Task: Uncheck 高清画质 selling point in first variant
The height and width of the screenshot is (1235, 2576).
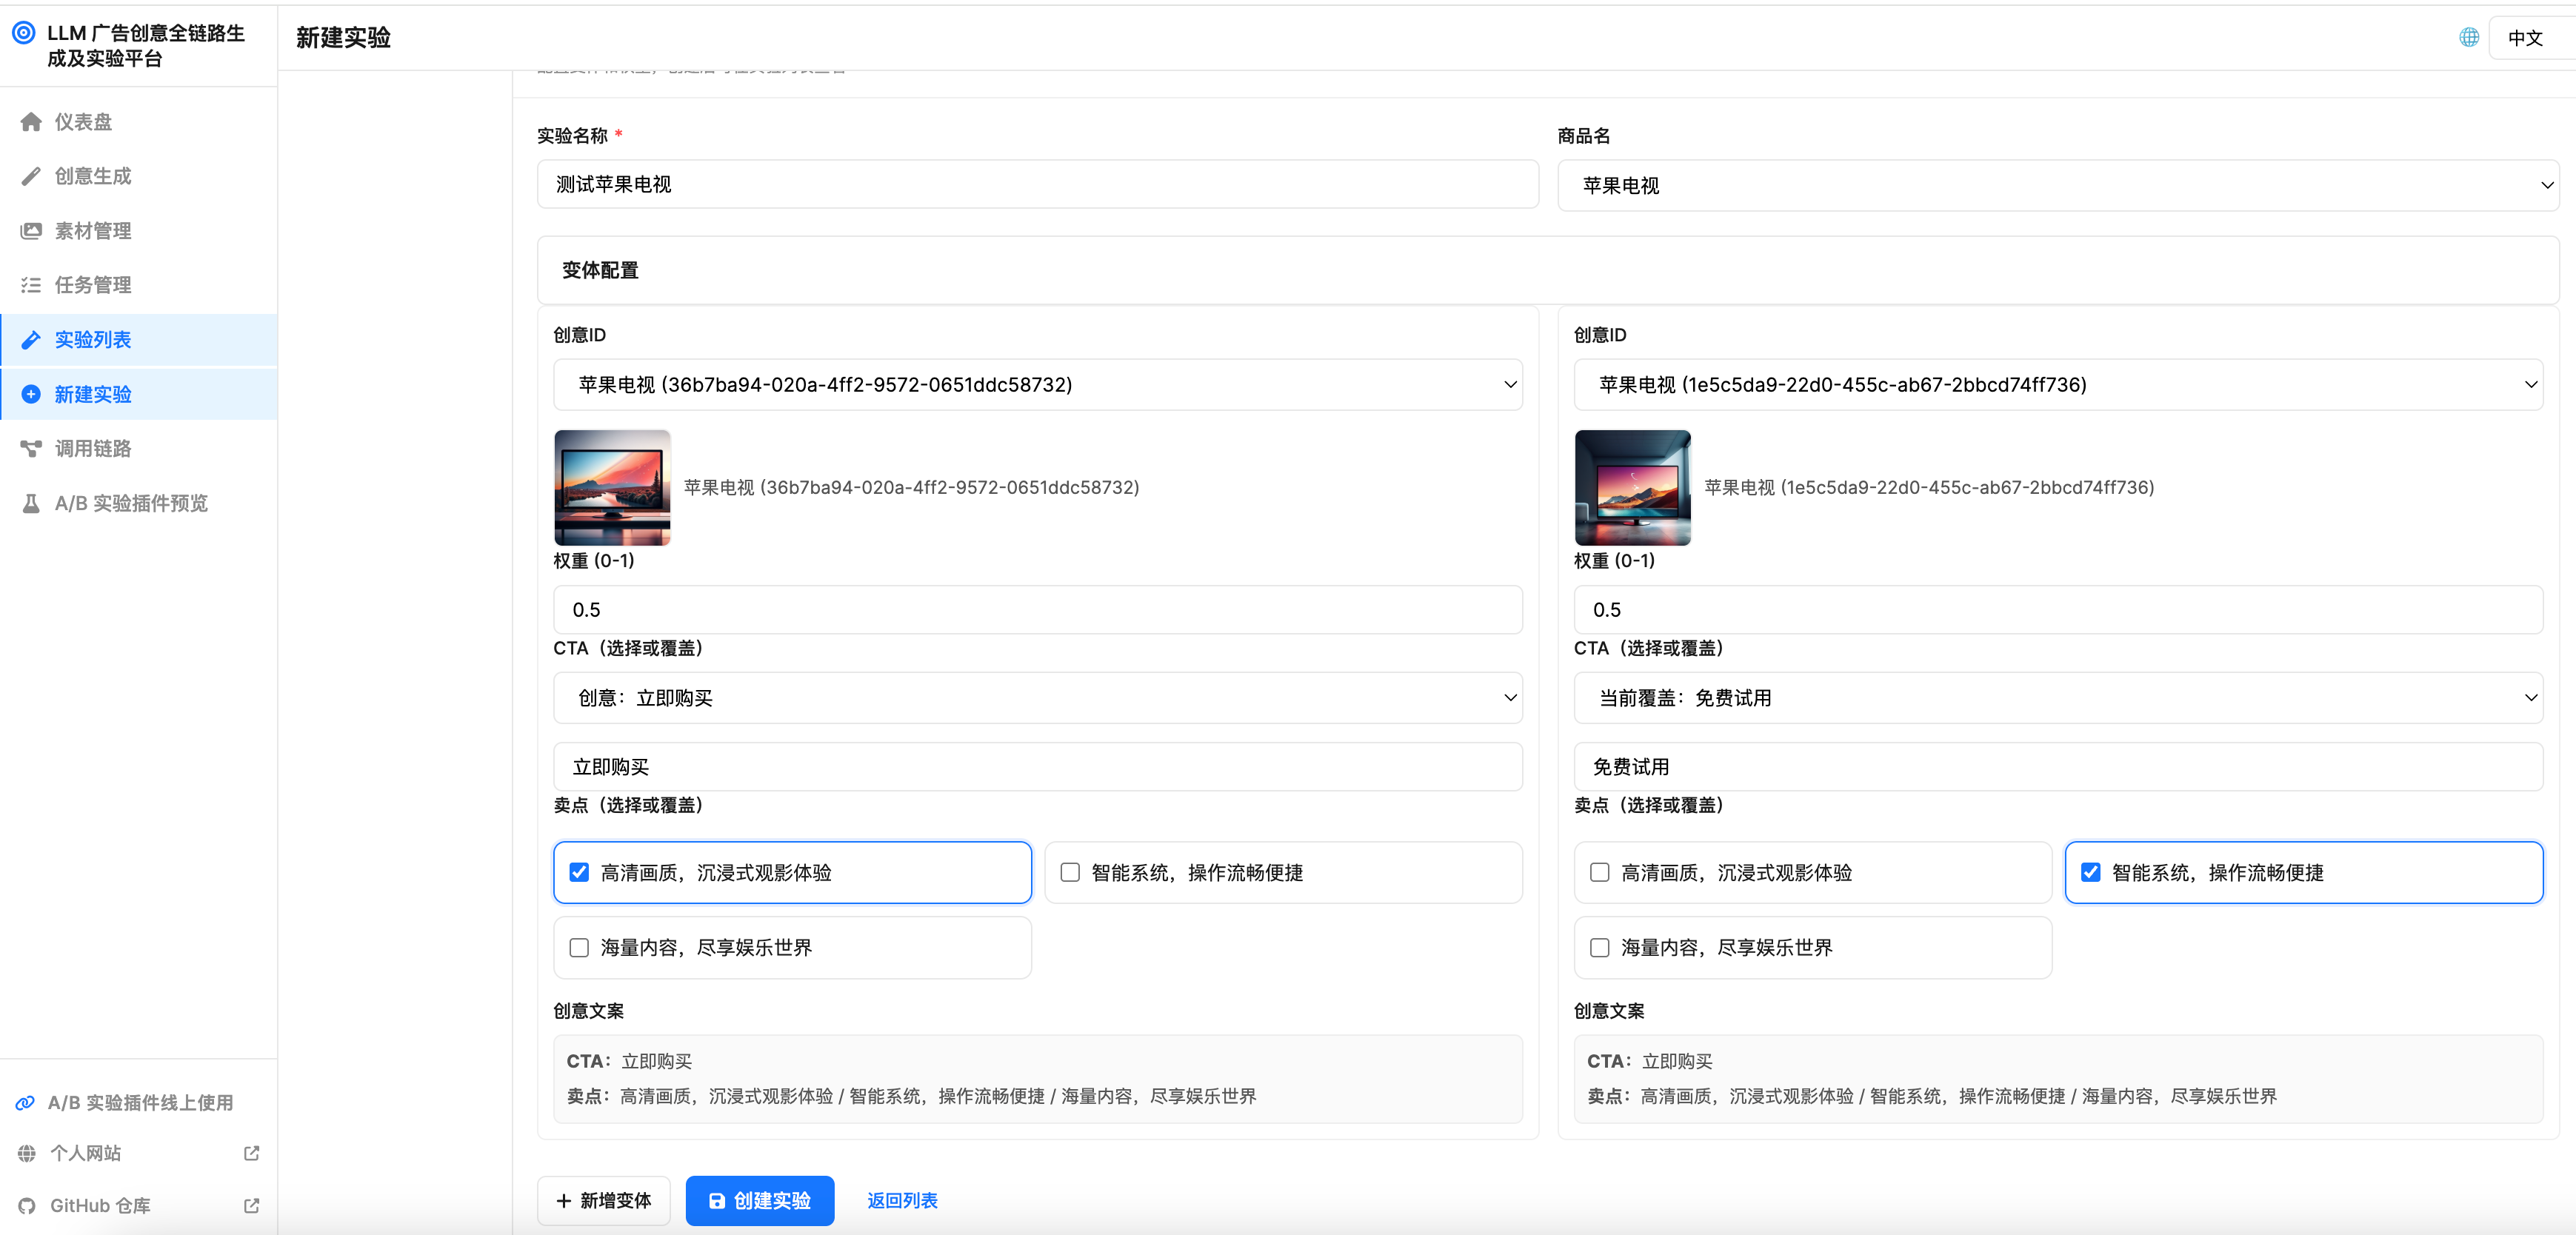Action: pos(579,872)
